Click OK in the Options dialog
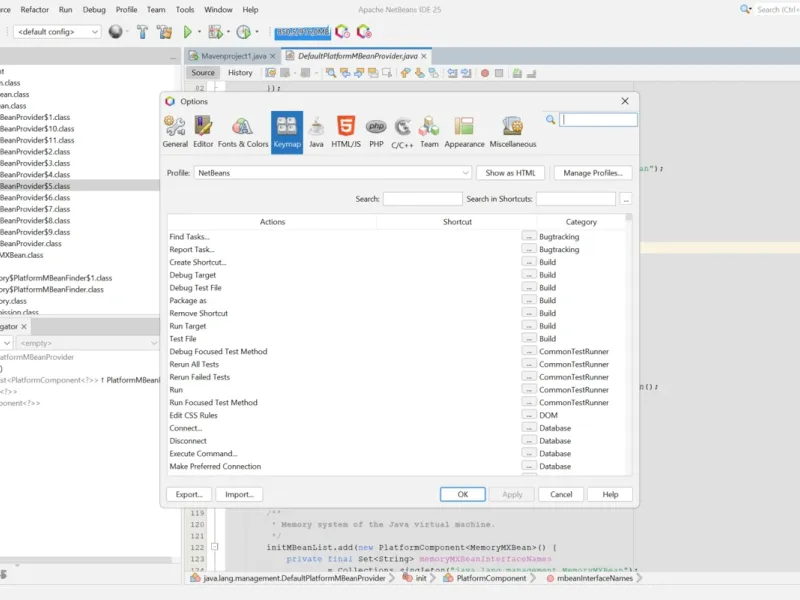Screen dimensions: 800x600 point(463,494)
